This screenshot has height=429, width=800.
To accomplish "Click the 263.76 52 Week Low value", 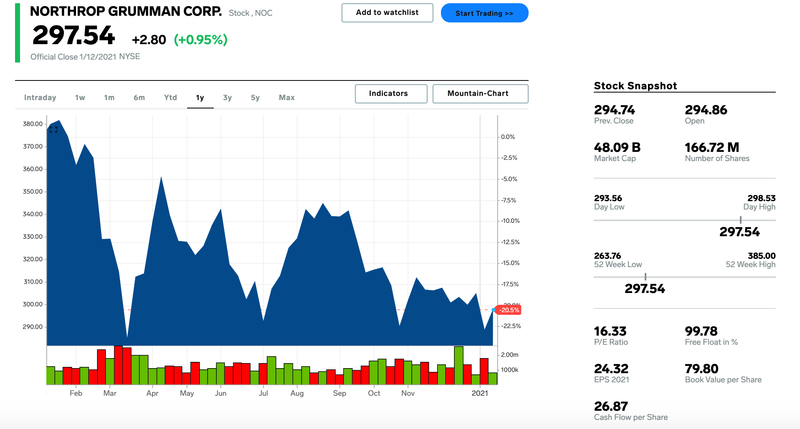I will pos(608,256).
